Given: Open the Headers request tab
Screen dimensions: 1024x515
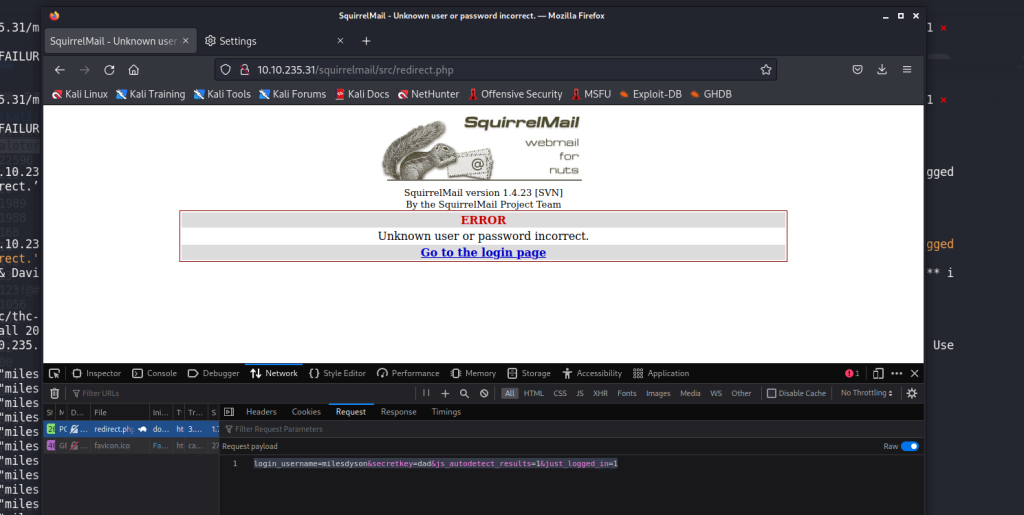Looking at the screenshot, I should [x=261, y=412].
